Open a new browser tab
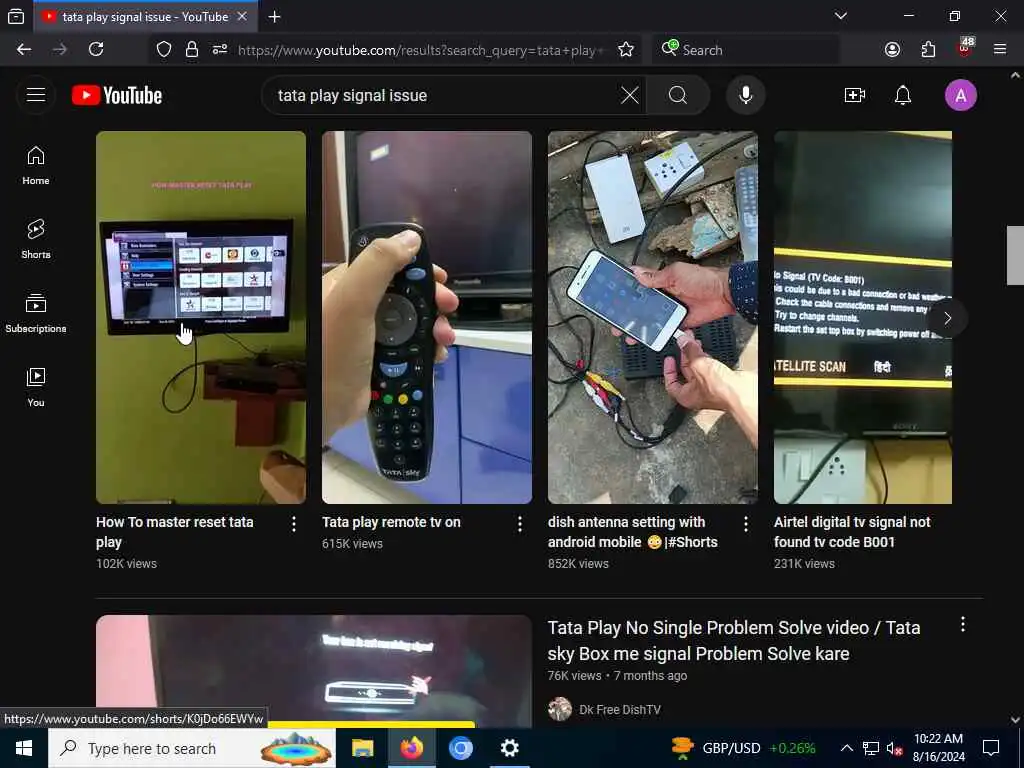Viewport: 1024px width, 768px height. tap(274, 17)
